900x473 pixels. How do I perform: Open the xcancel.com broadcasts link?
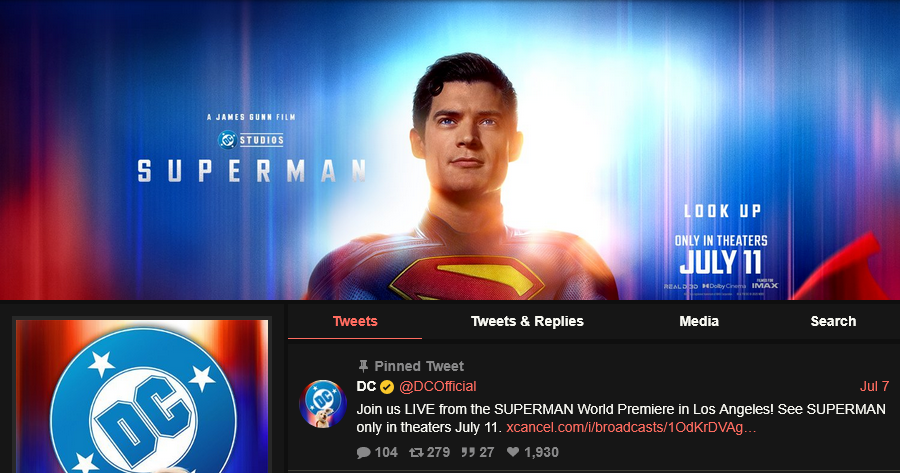point(631,428)
